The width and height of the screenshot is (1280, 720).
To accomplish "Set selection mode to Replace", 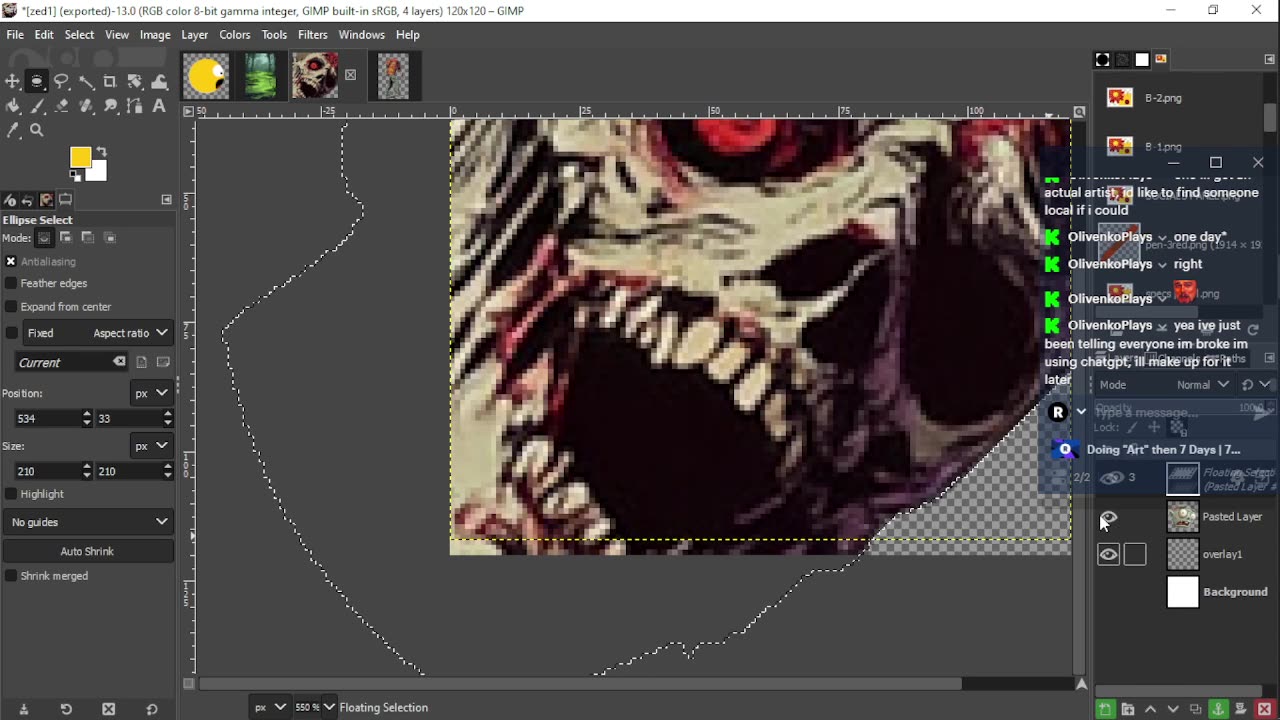I will [44, 238].
